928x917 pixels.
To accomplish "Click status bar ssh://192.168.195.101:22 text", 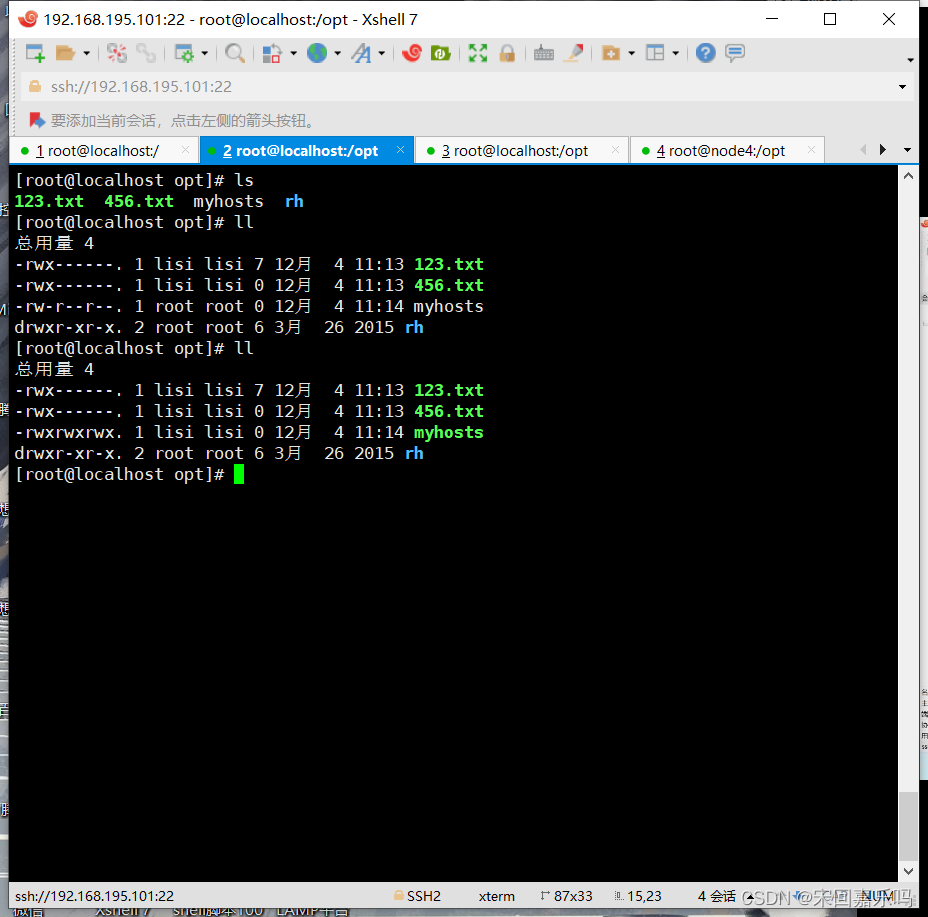I will coord(94,896).
